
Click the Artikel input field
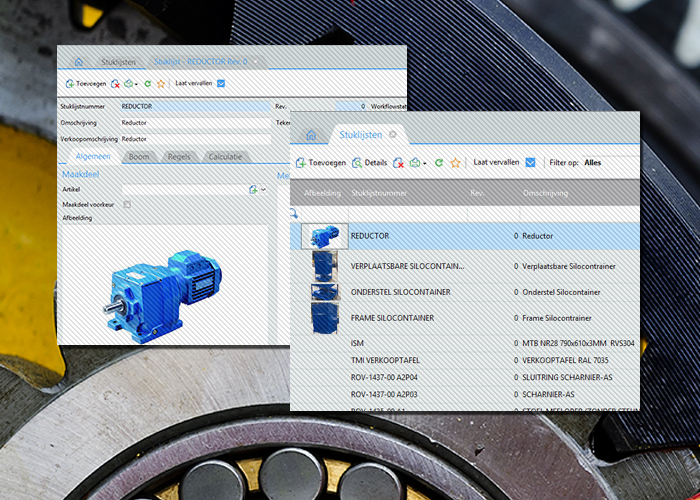(184, 190)
